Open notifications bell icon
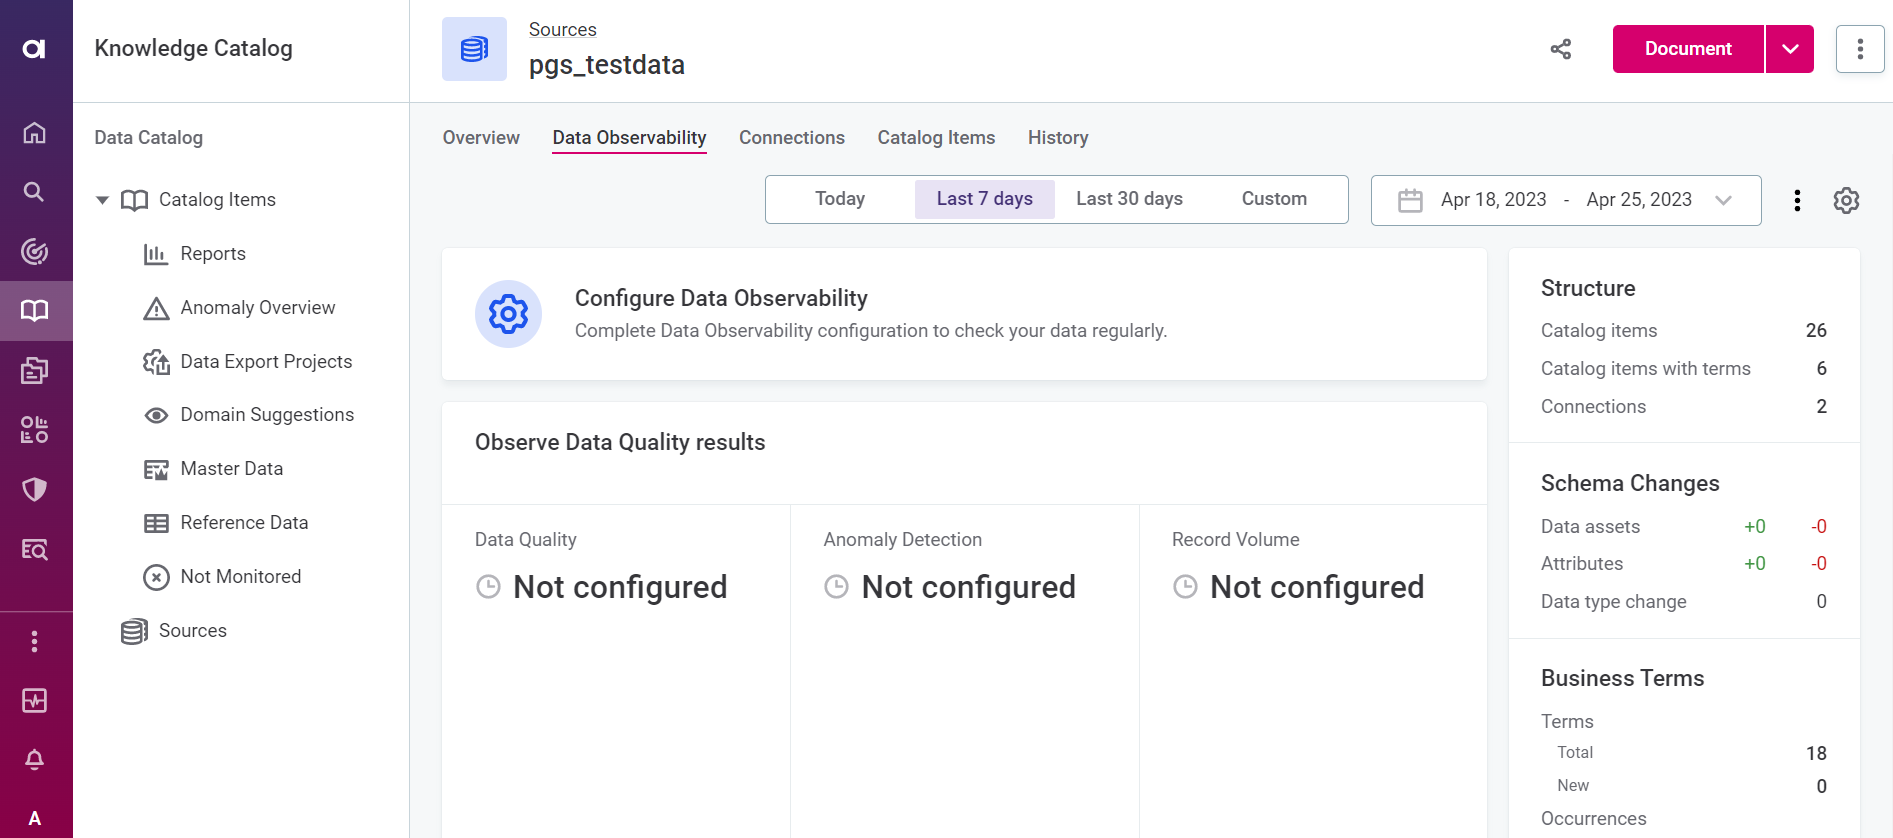This screenshot has width=1893, height=838. (35, 760)
